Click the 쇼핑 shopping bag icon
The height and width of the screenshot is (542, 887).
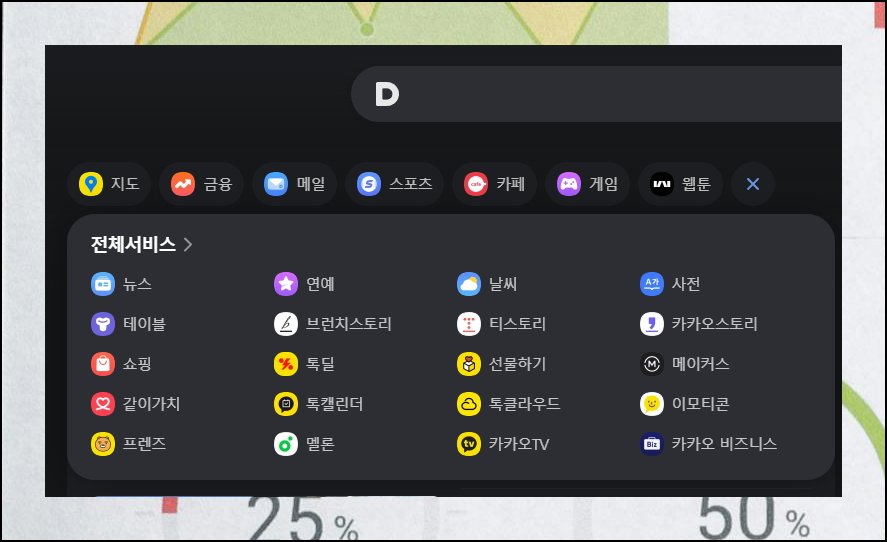103,364
